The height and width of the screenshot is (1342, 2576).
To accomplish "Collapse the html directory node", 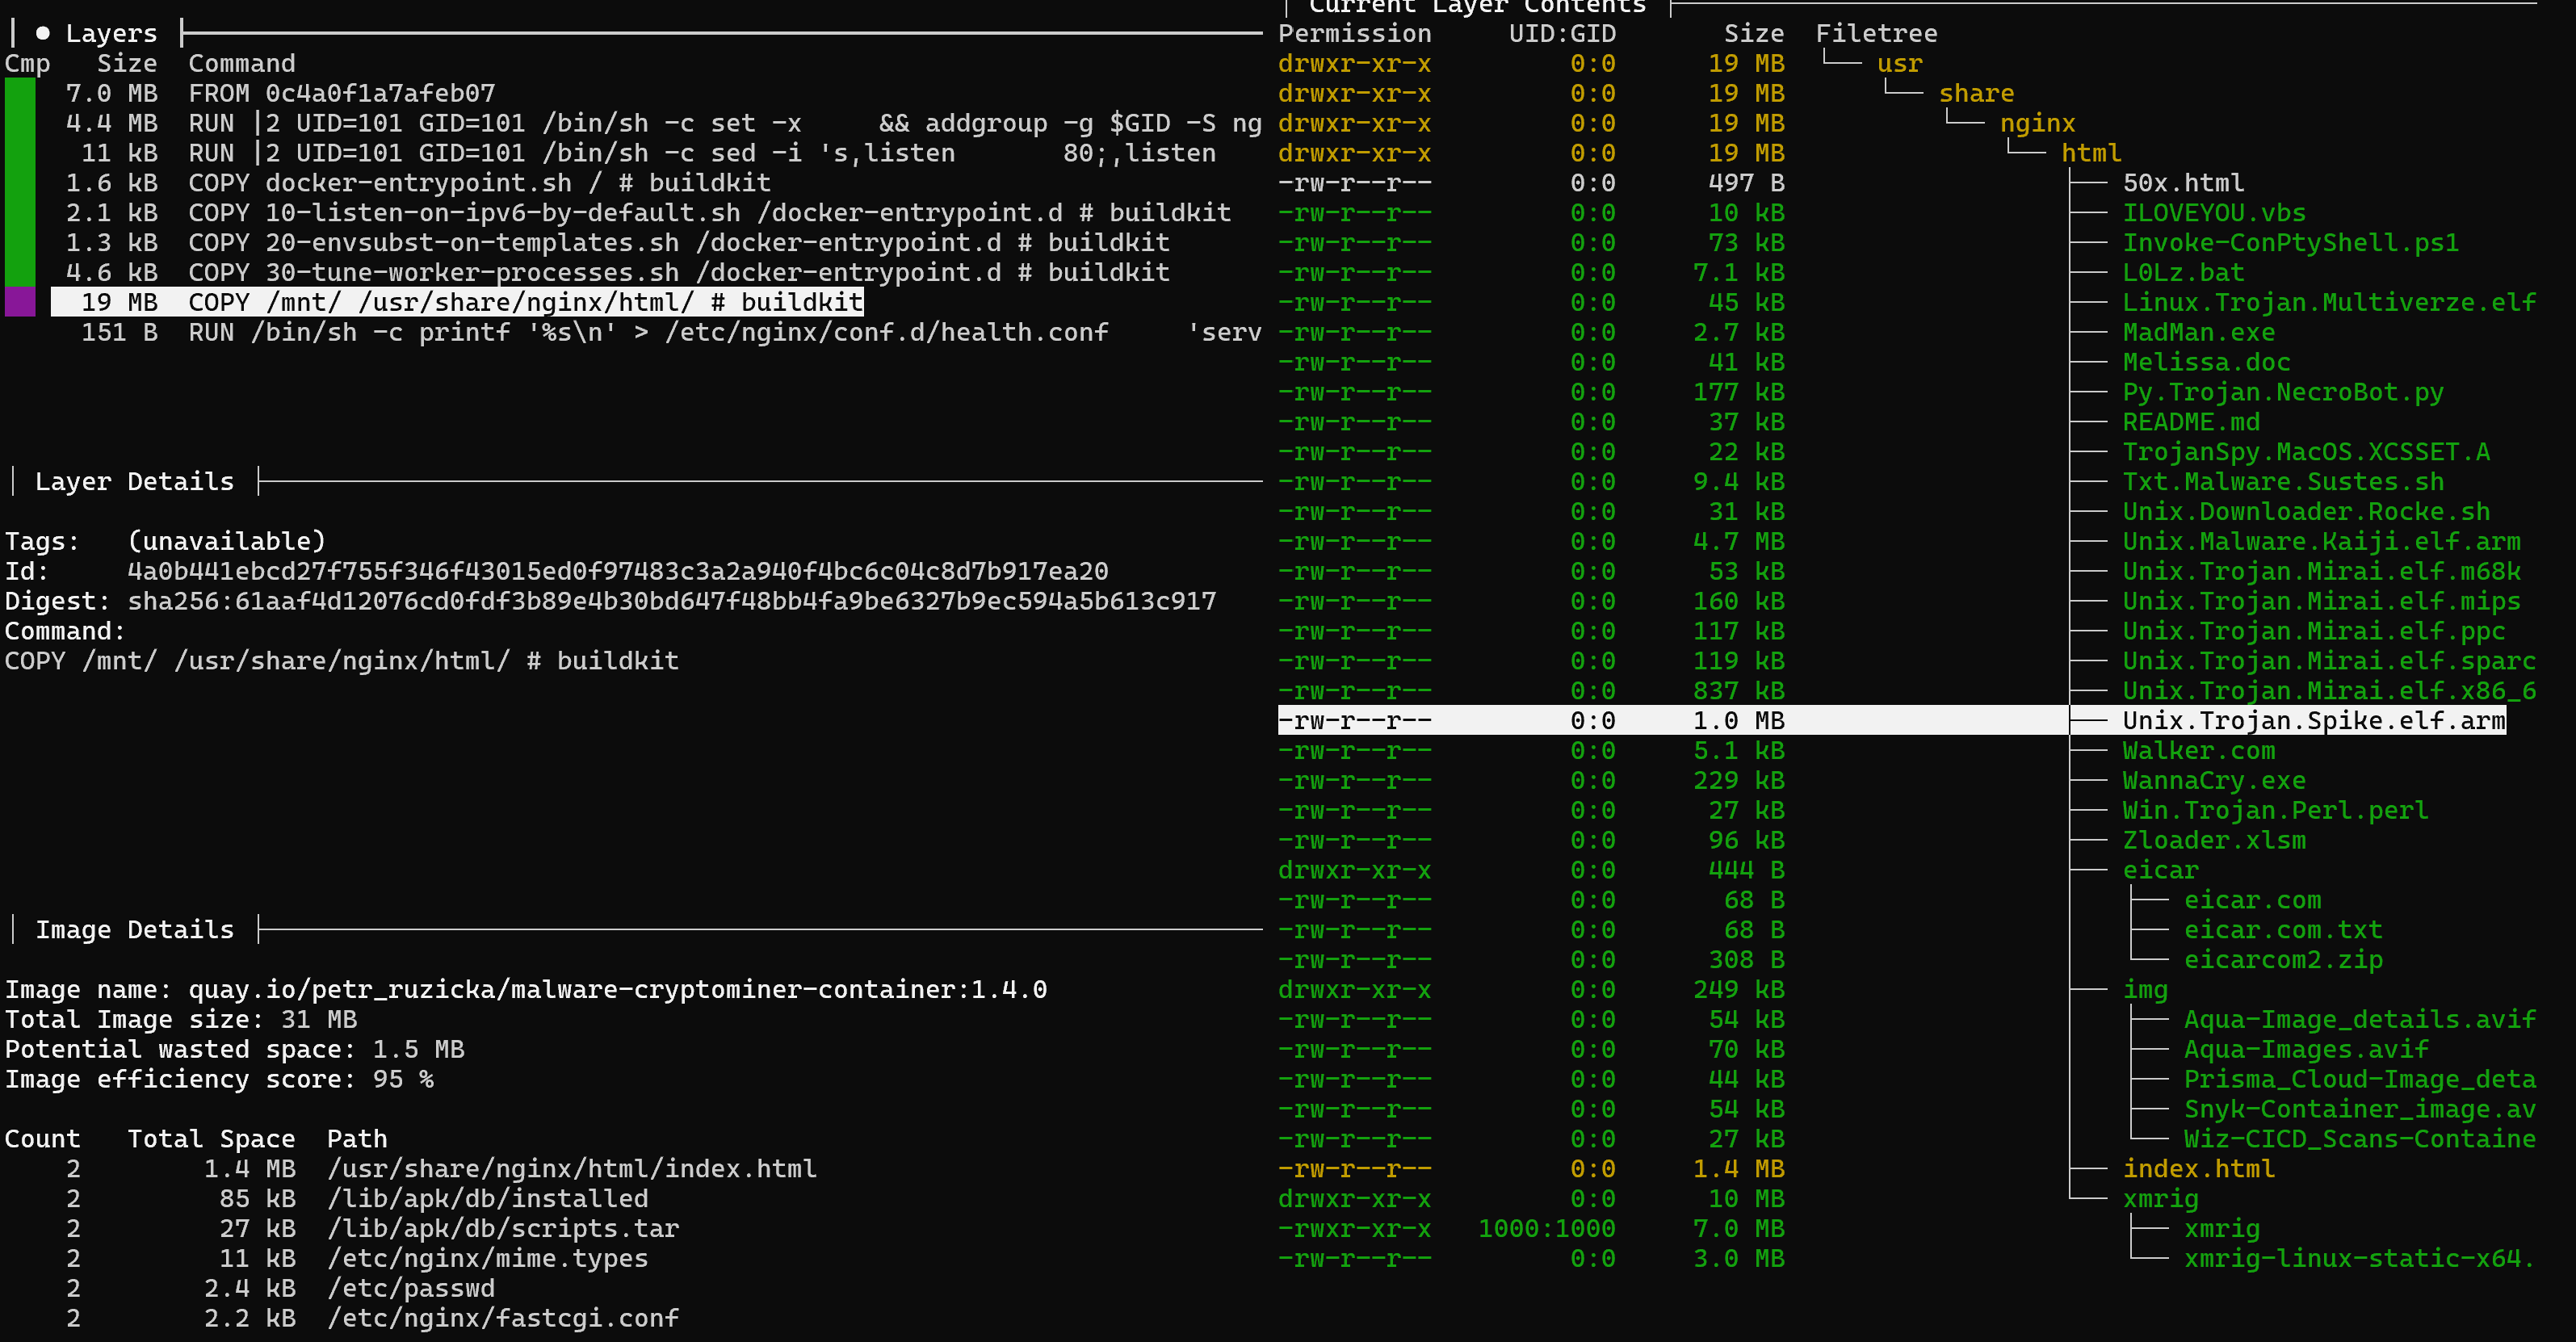I will click(2091, 153).
